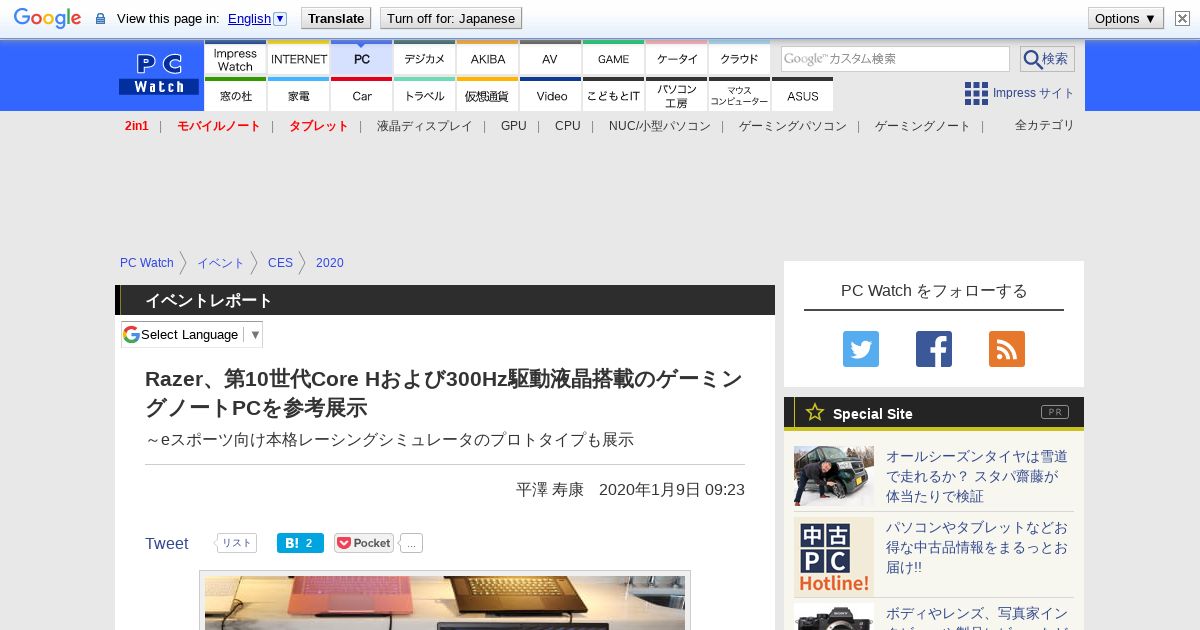Screen dimensions: 1200x630
Task: Save article with the Pocket button
Action: click(x=364, y=543)
